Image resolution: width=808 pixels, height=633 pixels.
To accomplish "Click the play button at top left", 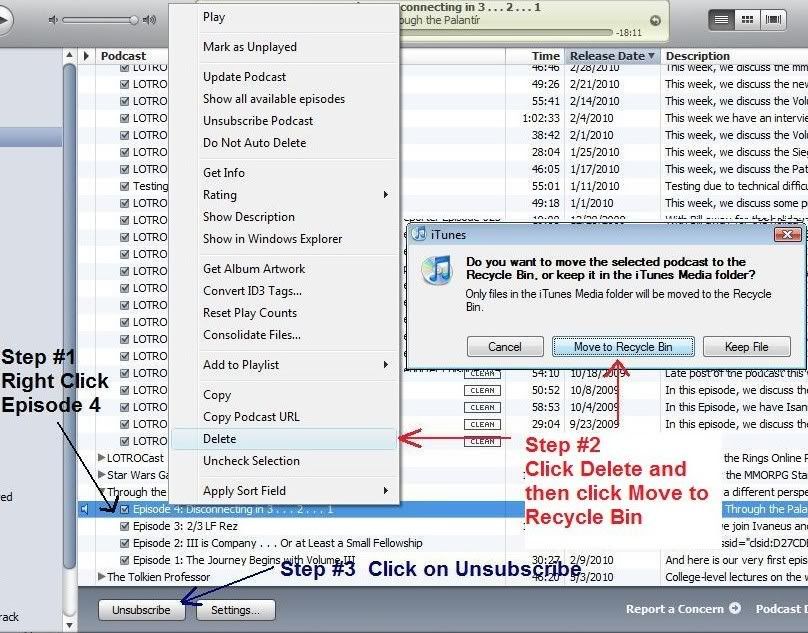I will click(3, 19).
